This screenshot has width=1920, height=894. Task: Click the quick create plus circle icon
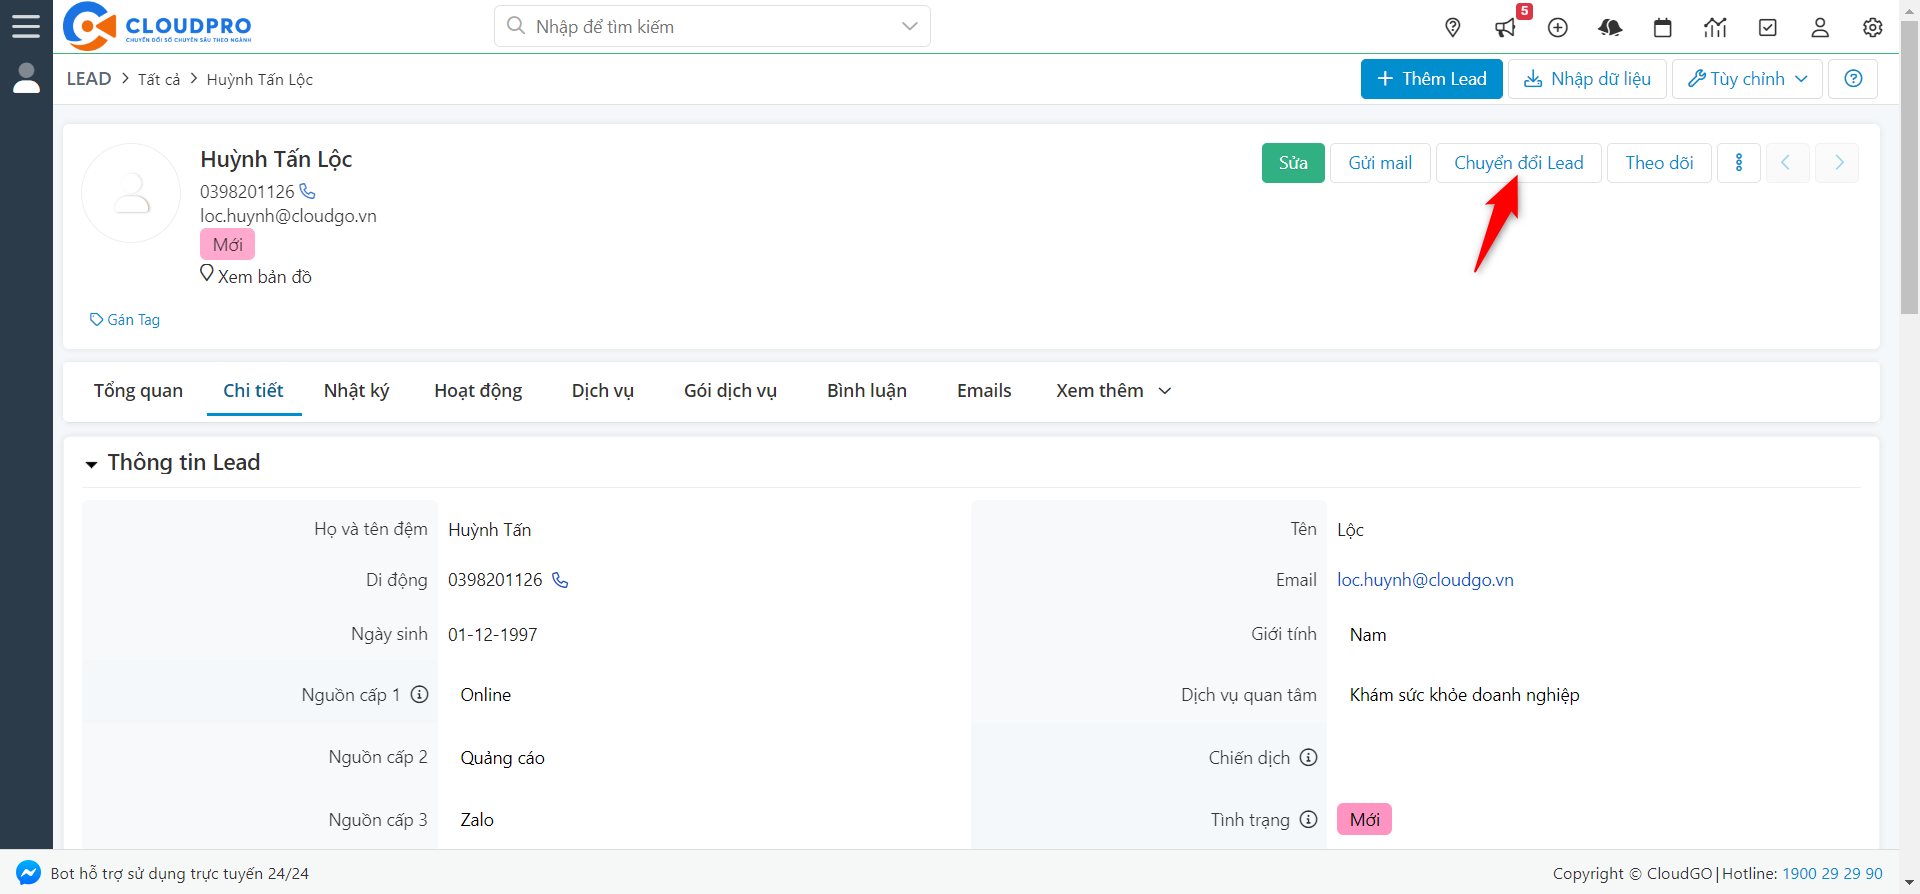tap(1558, 27)
